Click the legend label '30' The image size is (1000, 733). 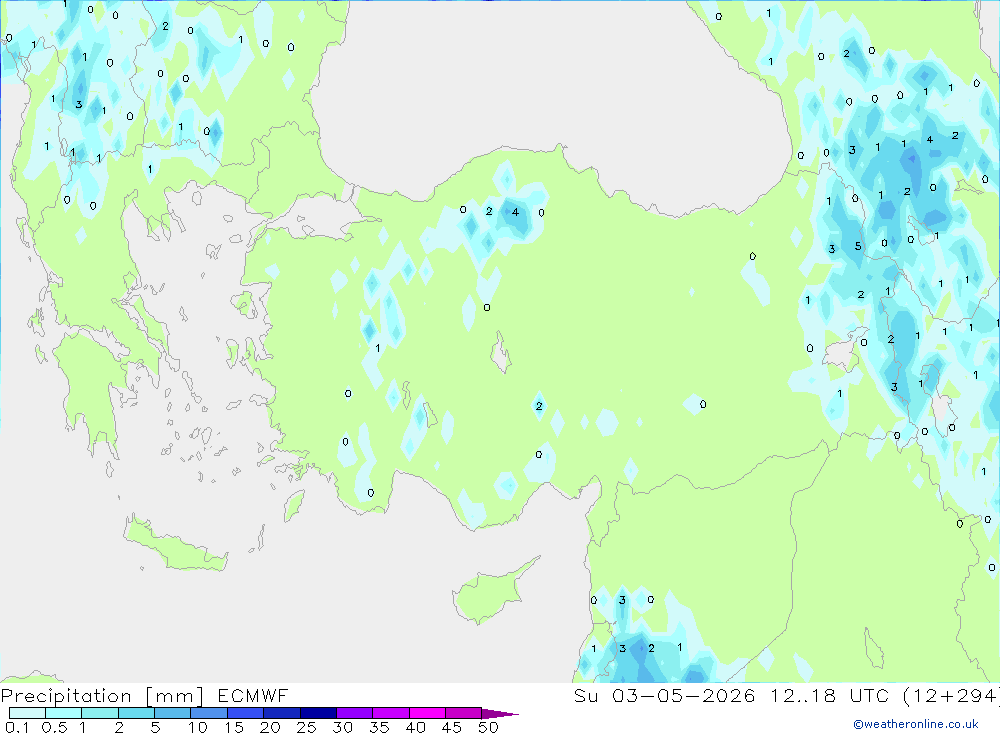[343, 727]
